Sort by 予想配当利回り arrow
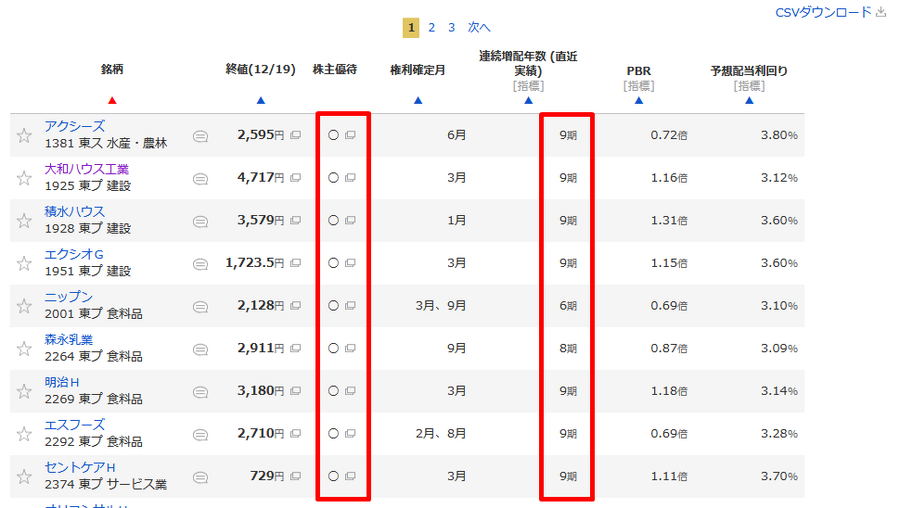 point(749,100)
